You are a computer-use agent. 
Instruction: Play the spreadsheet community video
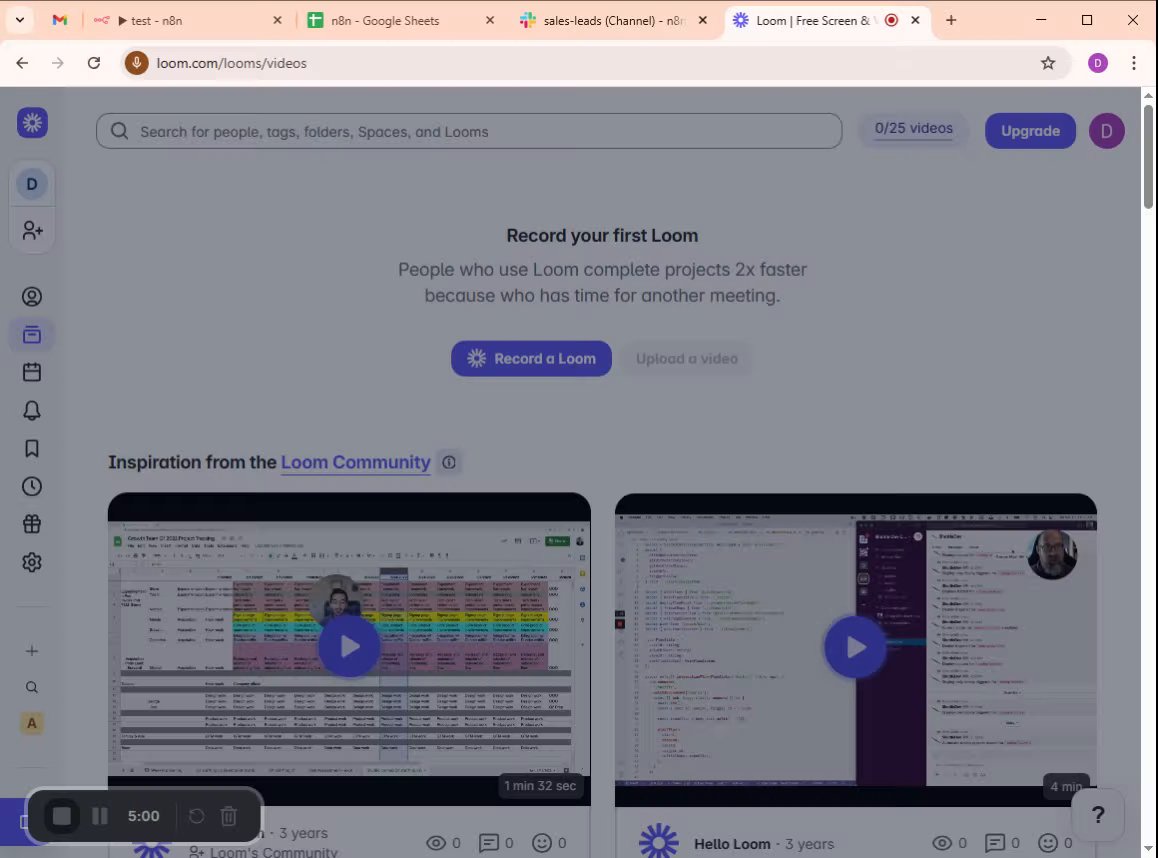[349, 647]
